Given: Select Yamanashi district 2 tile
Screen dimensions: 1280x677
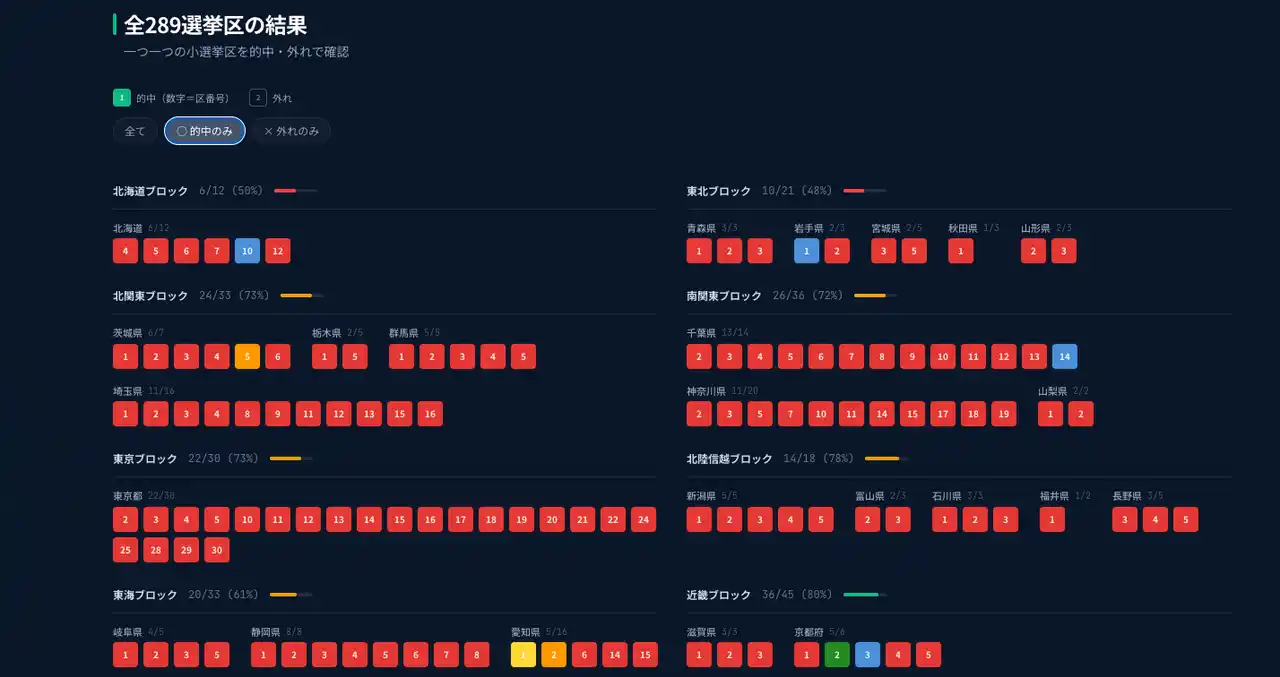Looking at the screenshot, I should 1081,414.
